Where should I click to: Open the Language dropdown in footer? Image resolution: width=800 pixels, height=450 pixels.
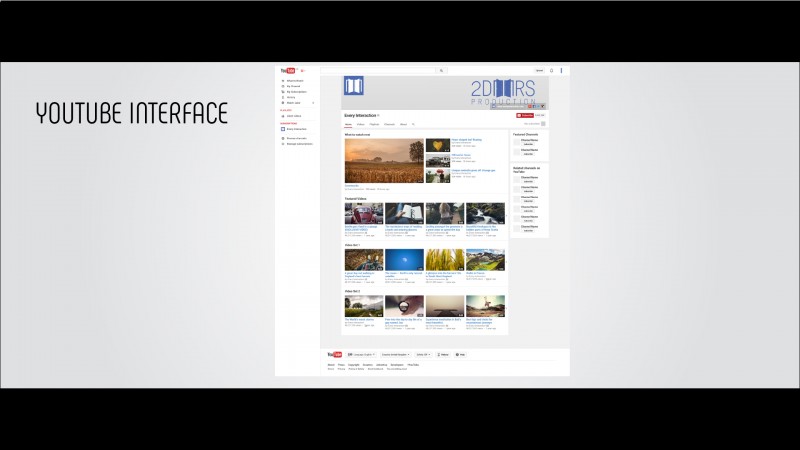pyautogui.click(x=361, y=355)
